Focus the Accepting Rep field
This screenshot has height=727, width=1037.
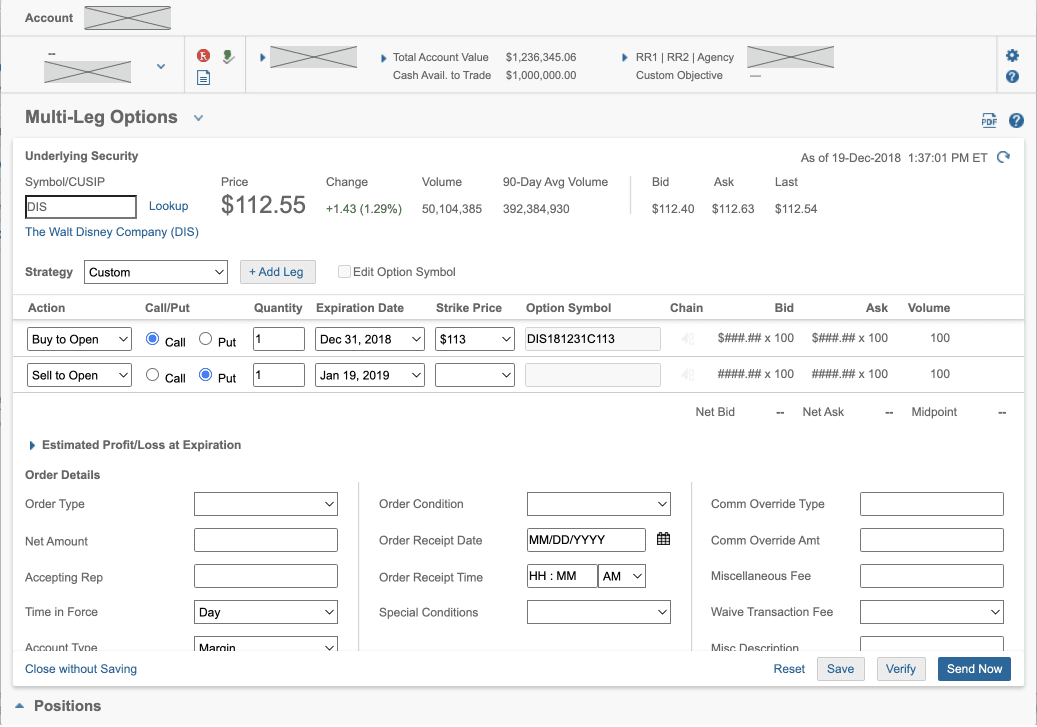[266, 576]
